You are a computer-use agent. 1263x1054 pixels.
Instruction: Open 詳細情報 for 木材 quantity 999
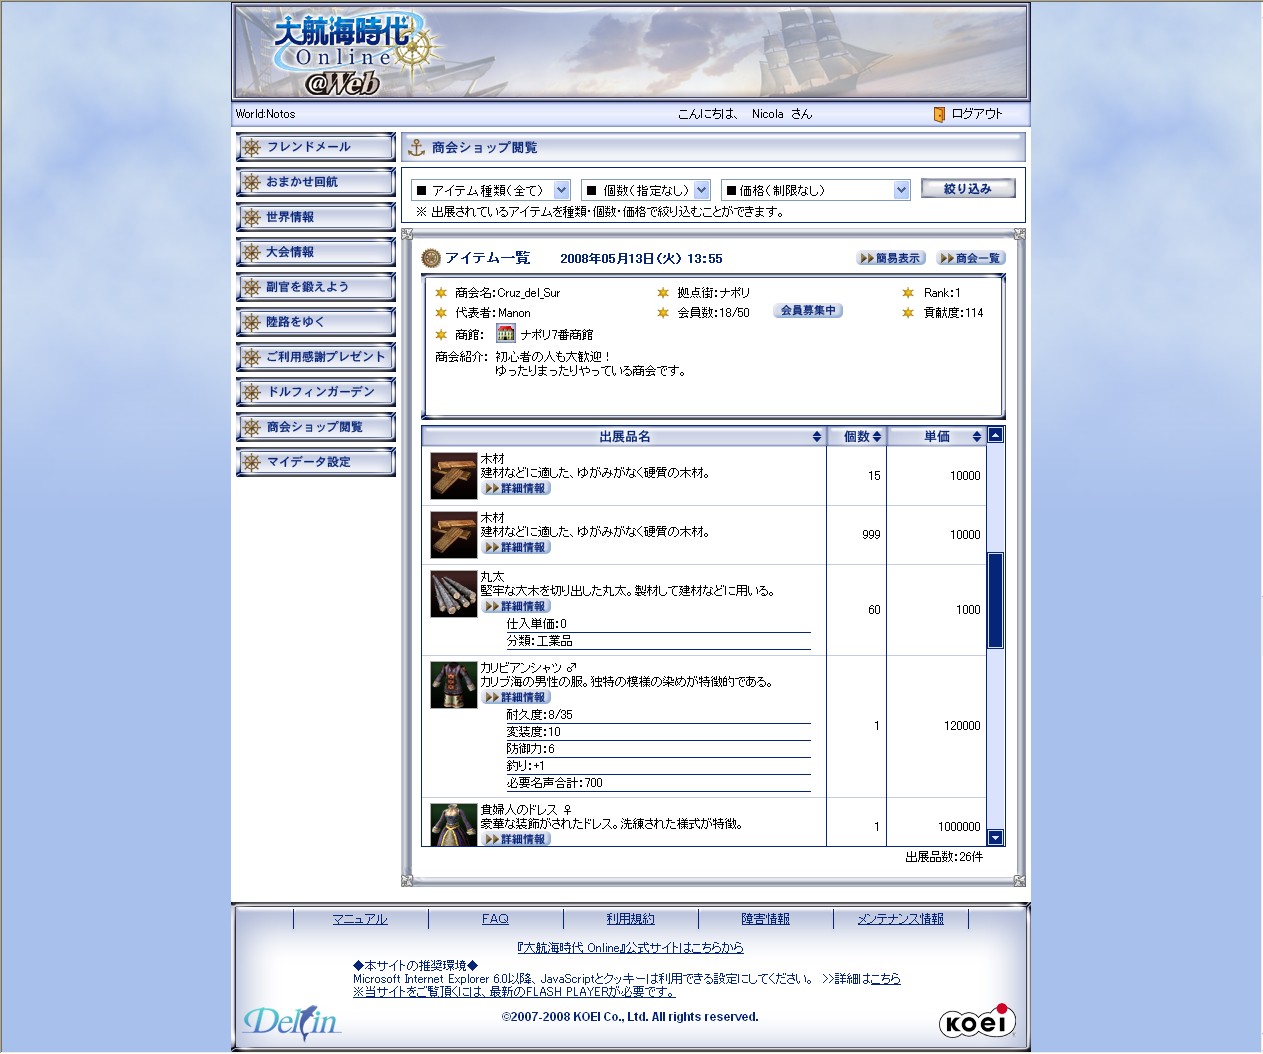[x=516, y=548]
